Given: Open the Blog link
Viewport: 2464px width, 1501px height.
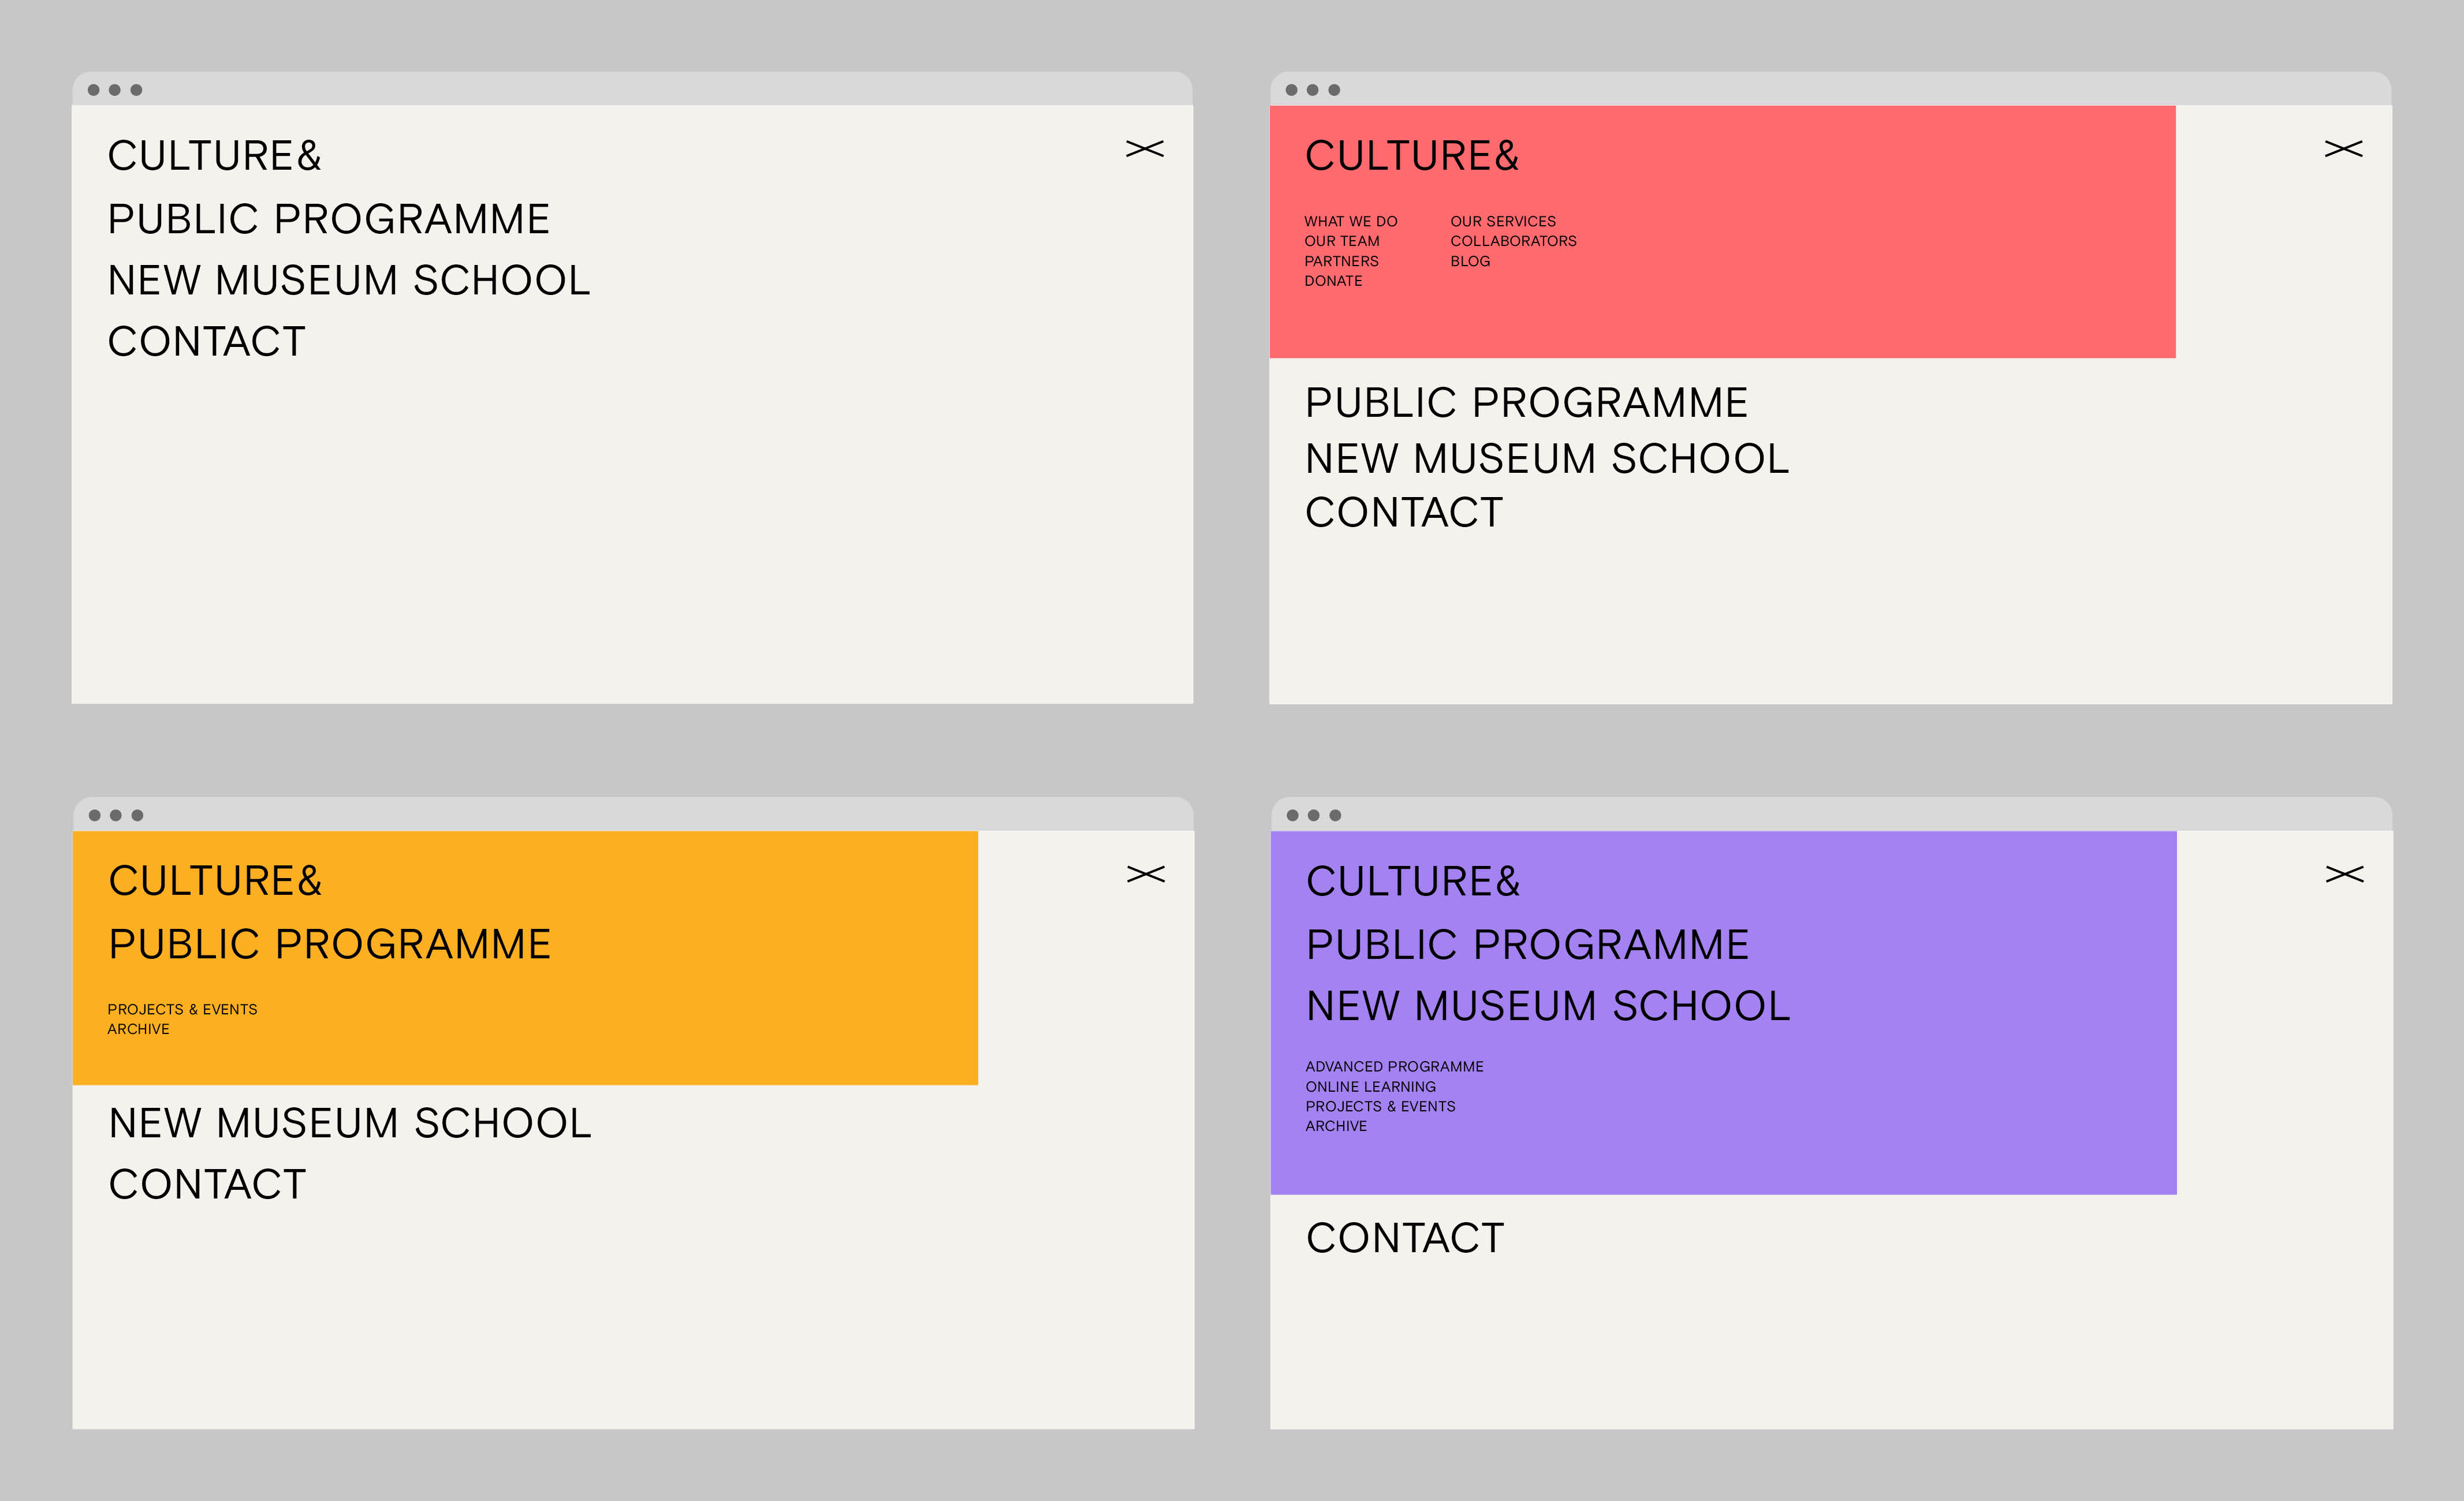Looking at the screenshot, I should (x=1470, y=261).
